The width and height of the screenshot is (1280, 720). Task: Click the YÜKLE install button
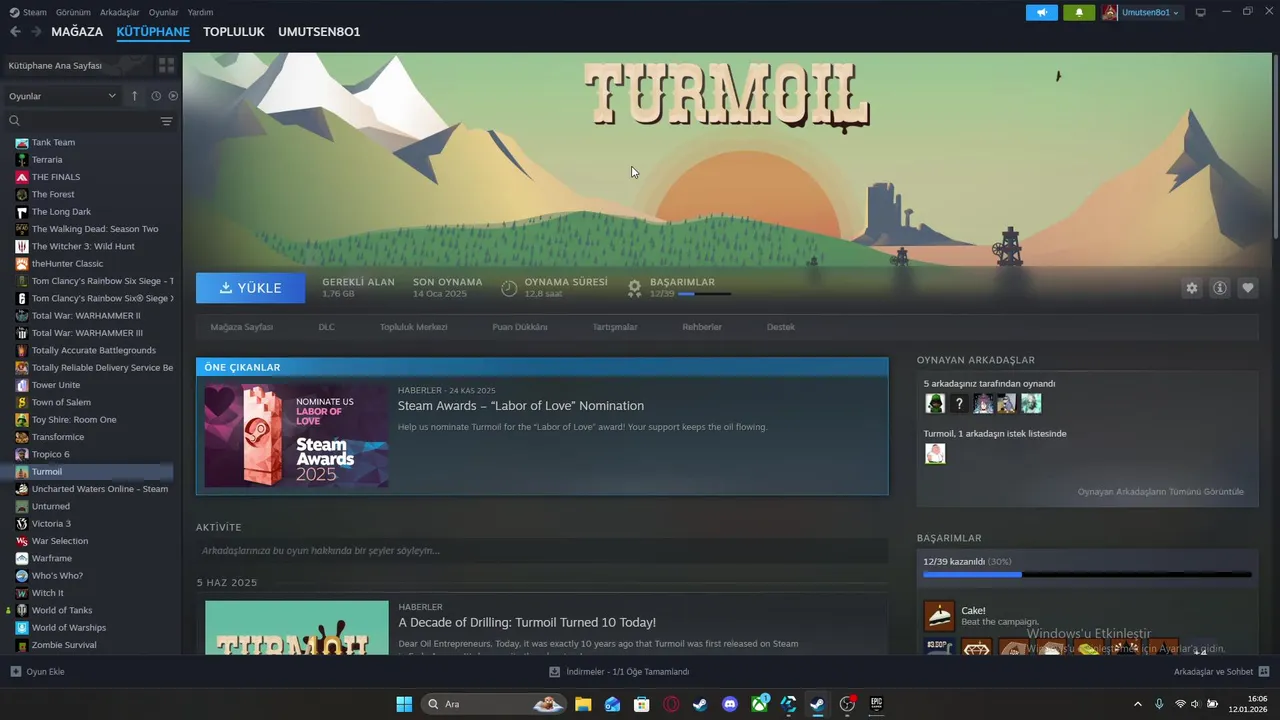251,288
